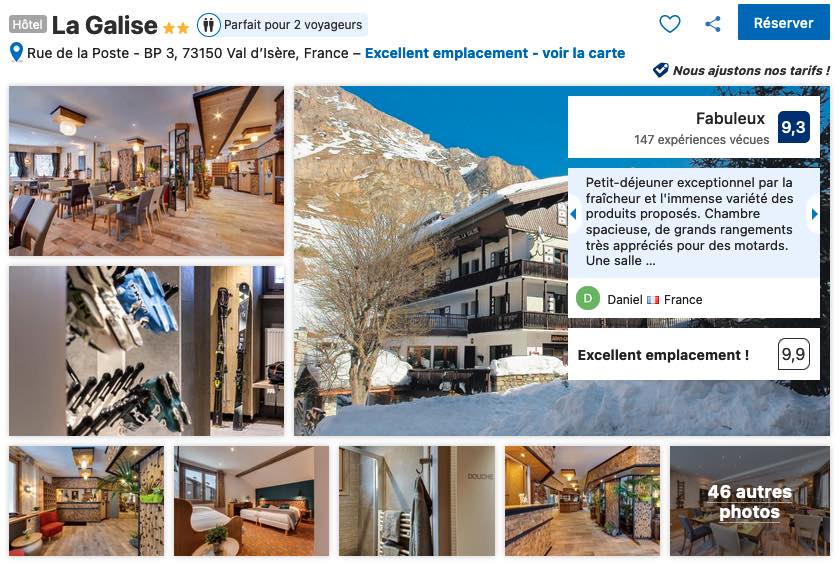Click the Réserver button
This screenshot has width=839, height=565.
783,22
